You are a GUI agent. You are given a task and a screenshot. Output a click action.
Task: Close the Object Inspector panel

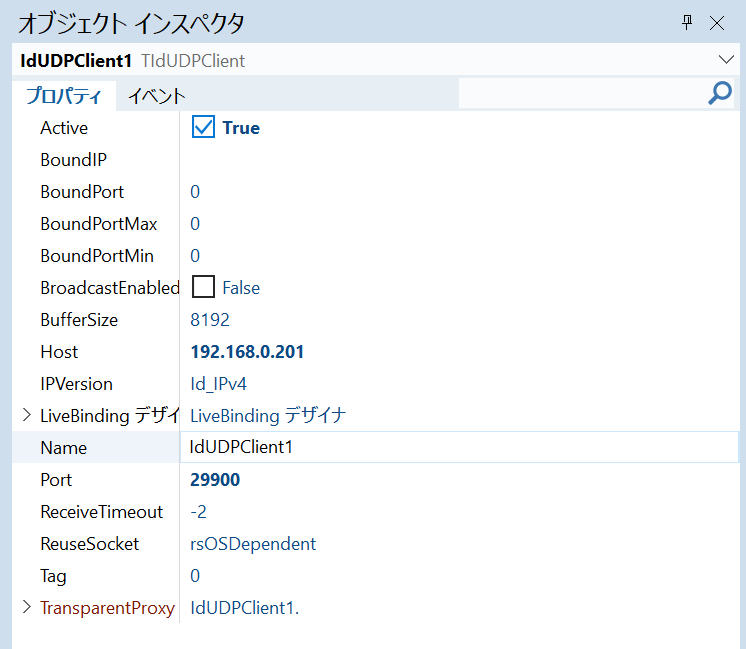point(717,22)
